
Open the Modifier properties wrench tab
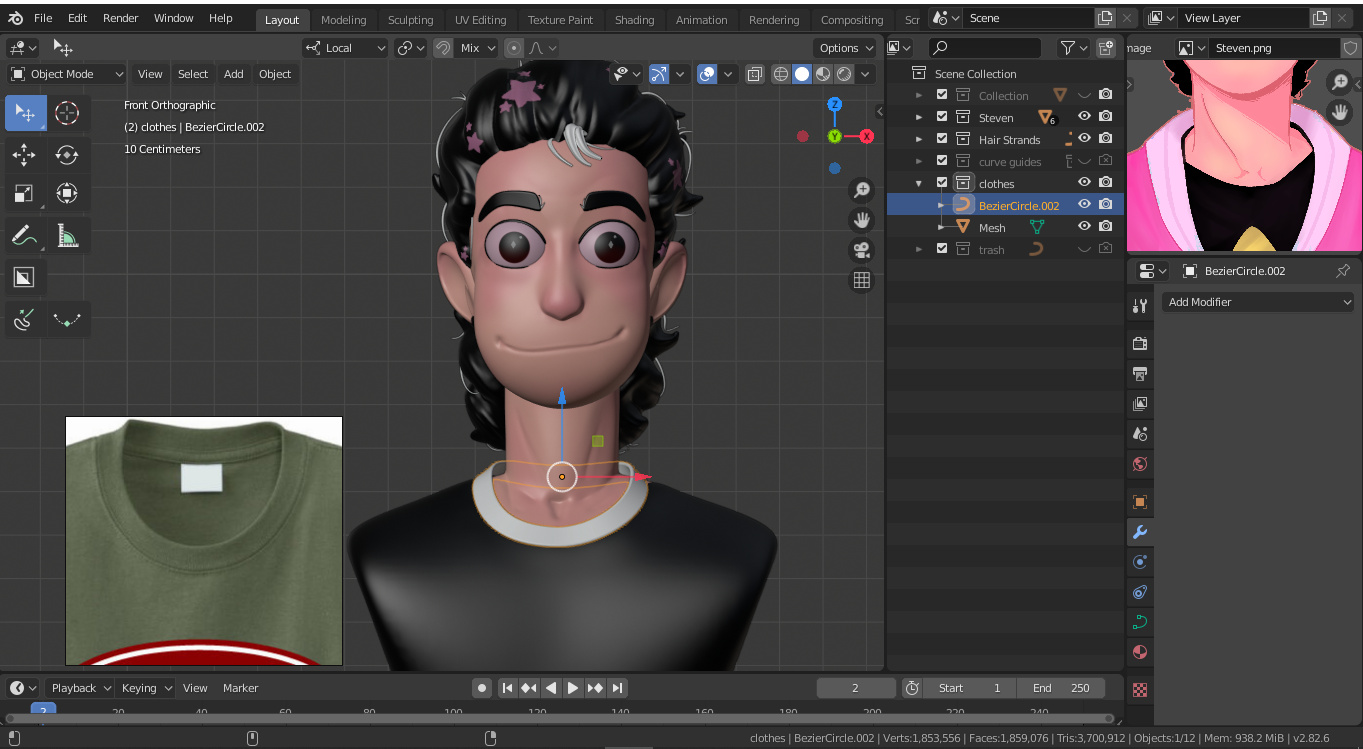click(x=1140, y=532)
